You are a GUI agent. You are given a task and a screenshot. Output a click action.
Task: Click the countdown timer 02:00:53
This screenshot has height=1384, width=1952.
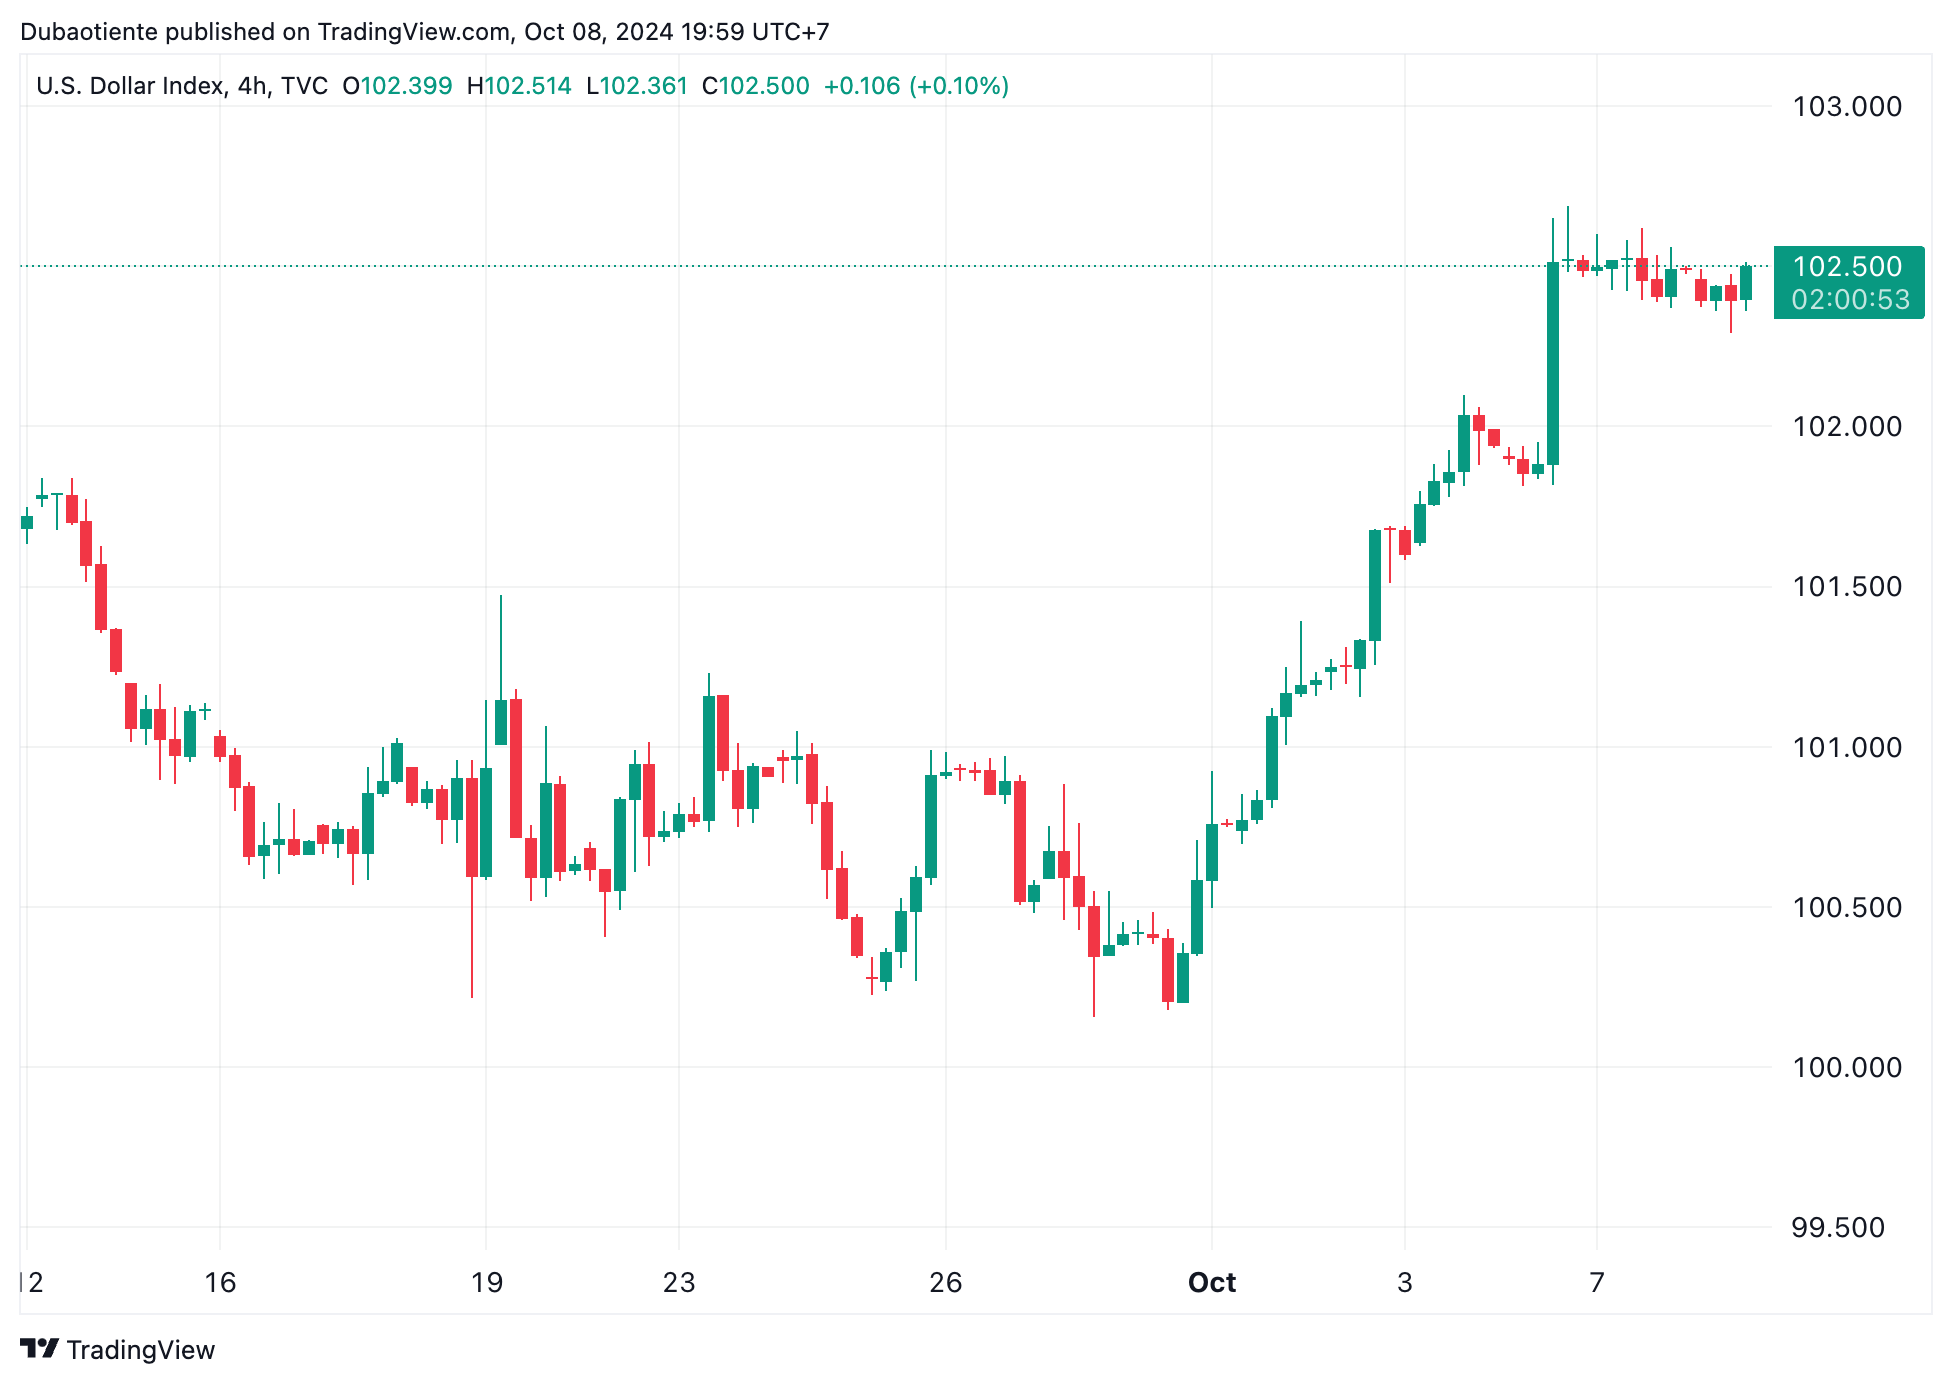pos(1850,299)
